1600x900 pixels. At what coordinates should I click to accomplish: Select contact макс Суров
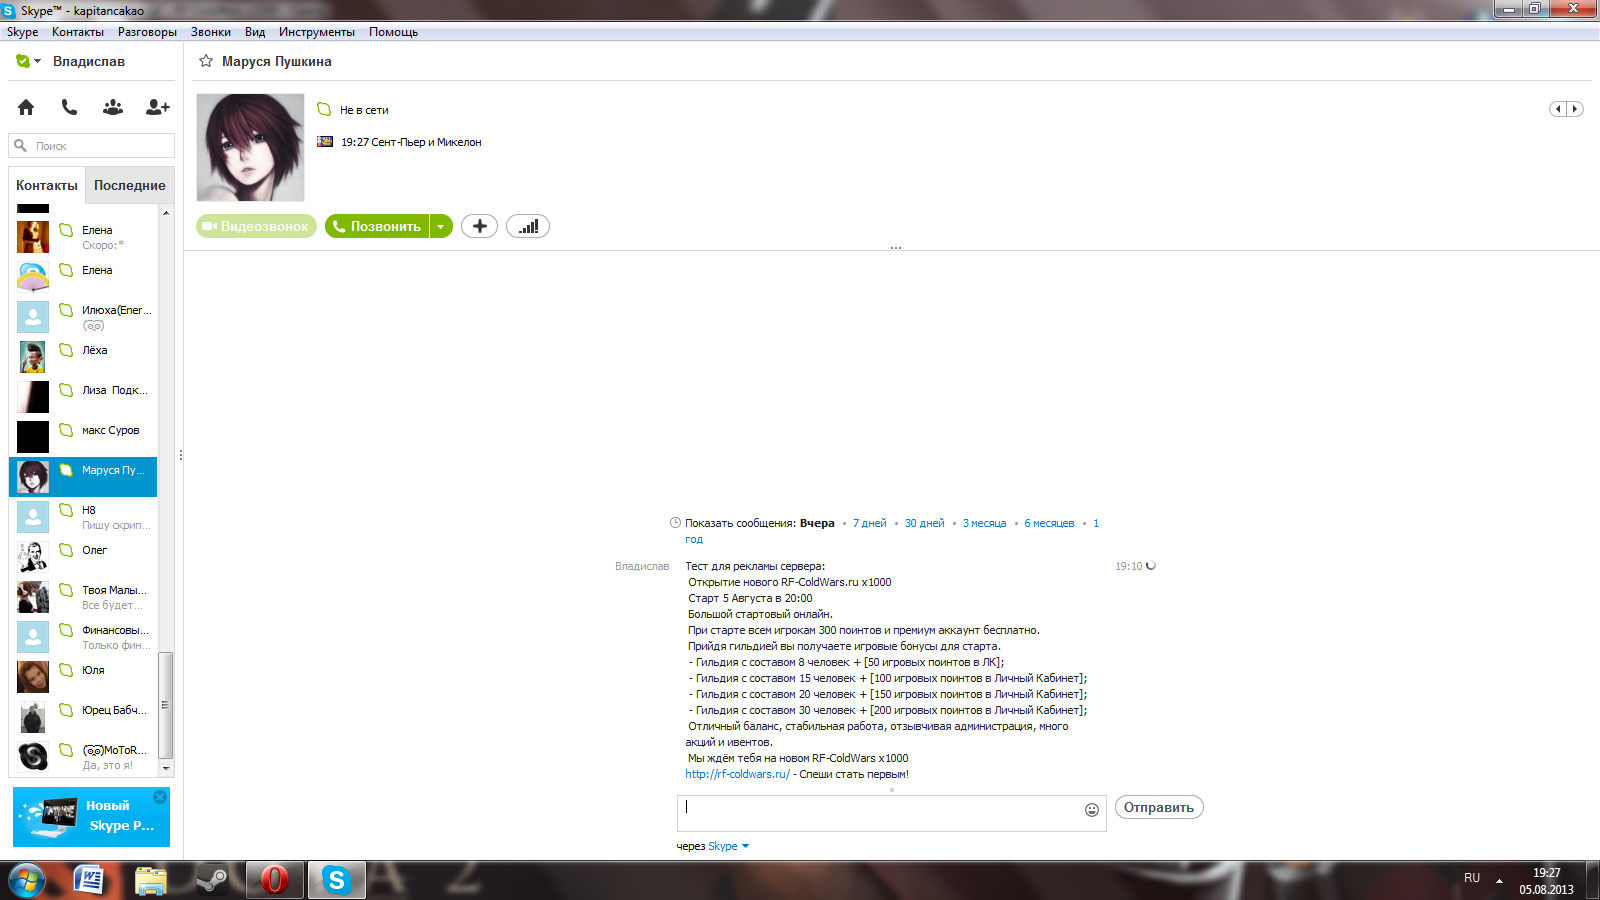click(83, 437)
